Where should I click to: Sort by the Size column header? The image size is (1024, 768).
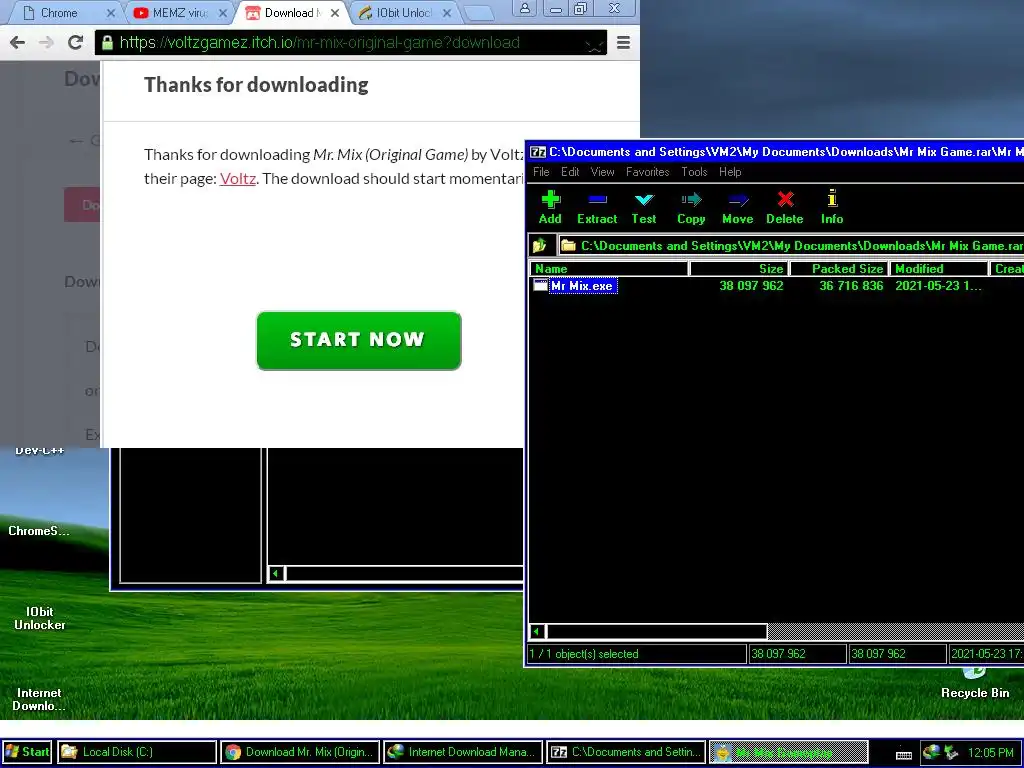(739, 268)
